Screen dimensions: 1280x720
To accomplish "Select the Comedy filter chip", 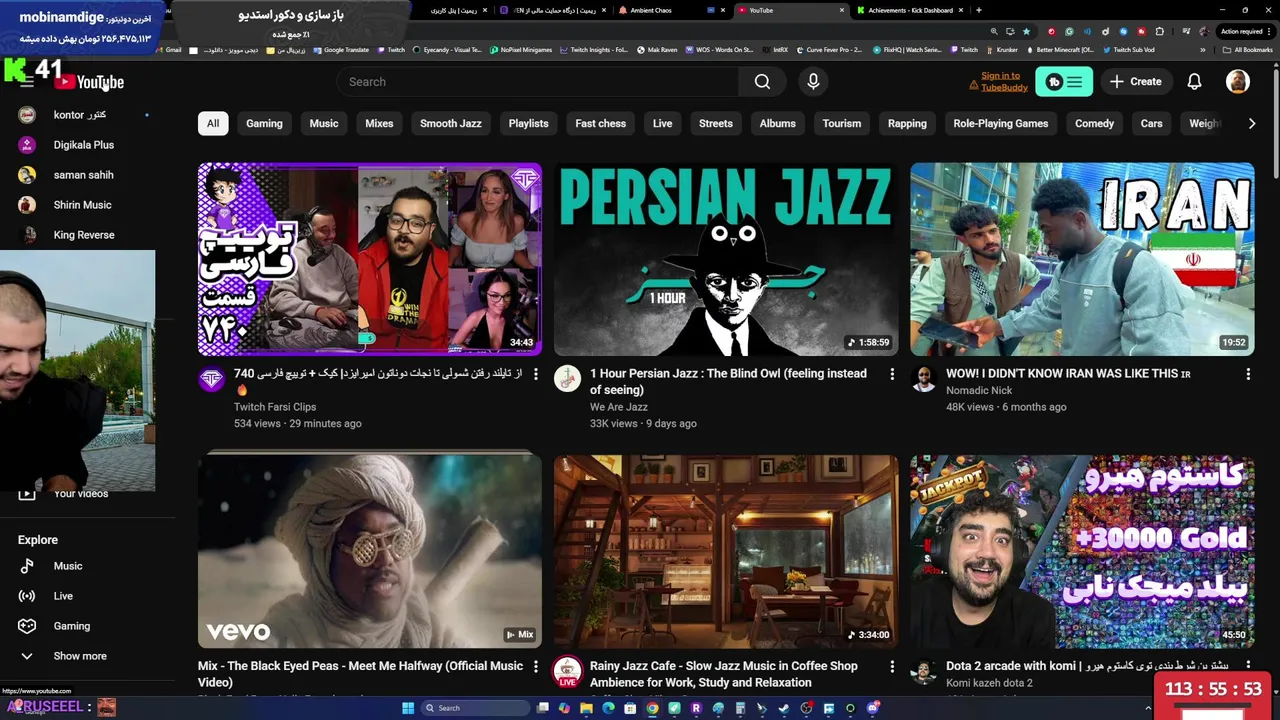I will 1094,124.
